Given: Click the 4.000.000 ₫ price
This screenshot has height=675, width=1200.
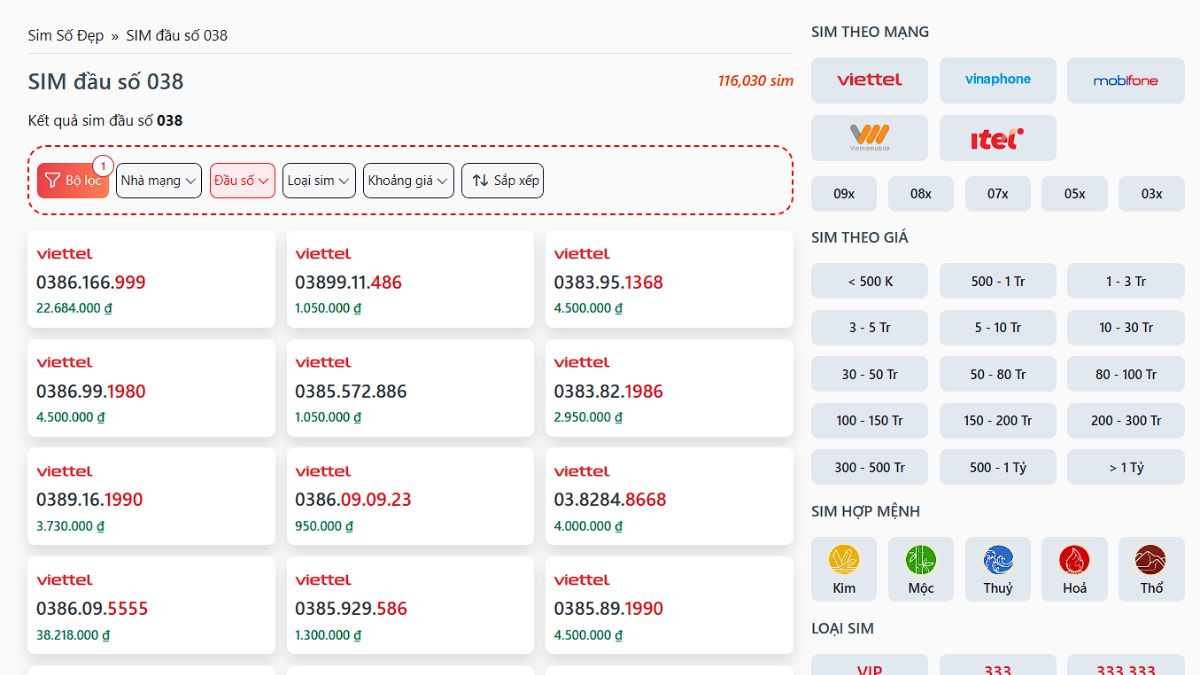Looking at the screenshot, I should (x=588, y=526).
